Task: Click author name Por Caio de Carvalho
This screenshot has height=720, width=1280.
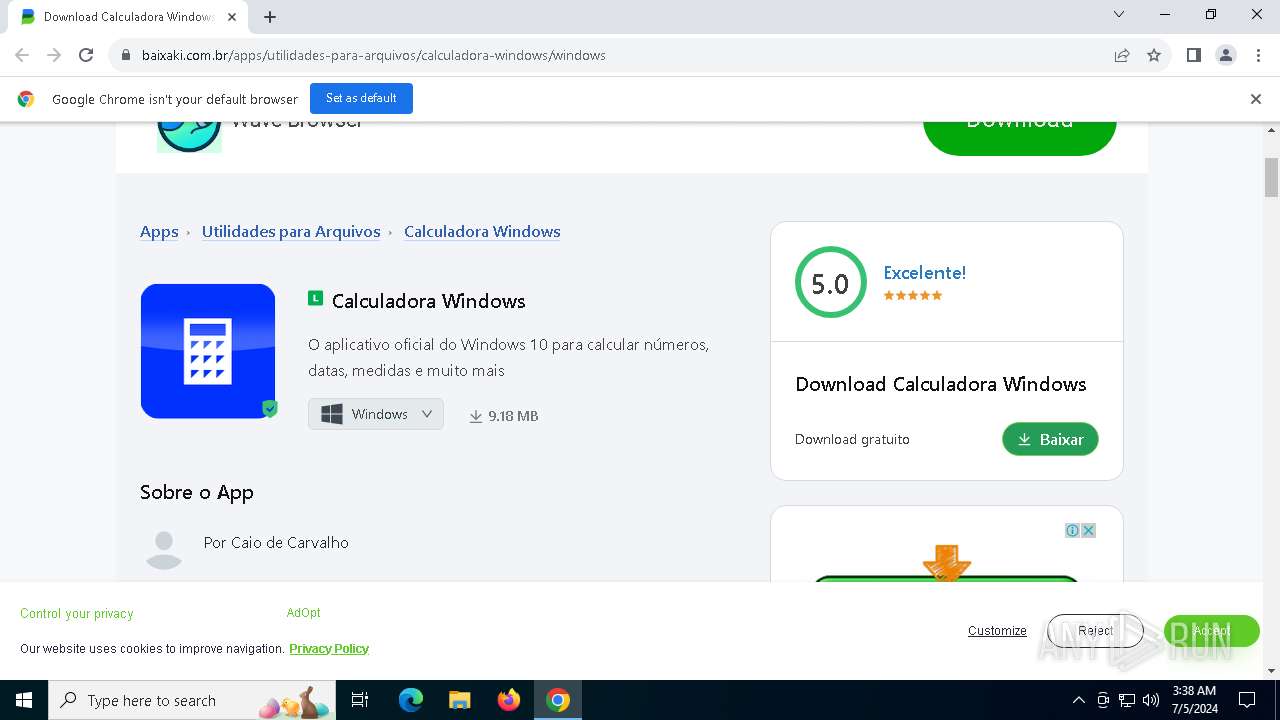Action: (276, 543)
